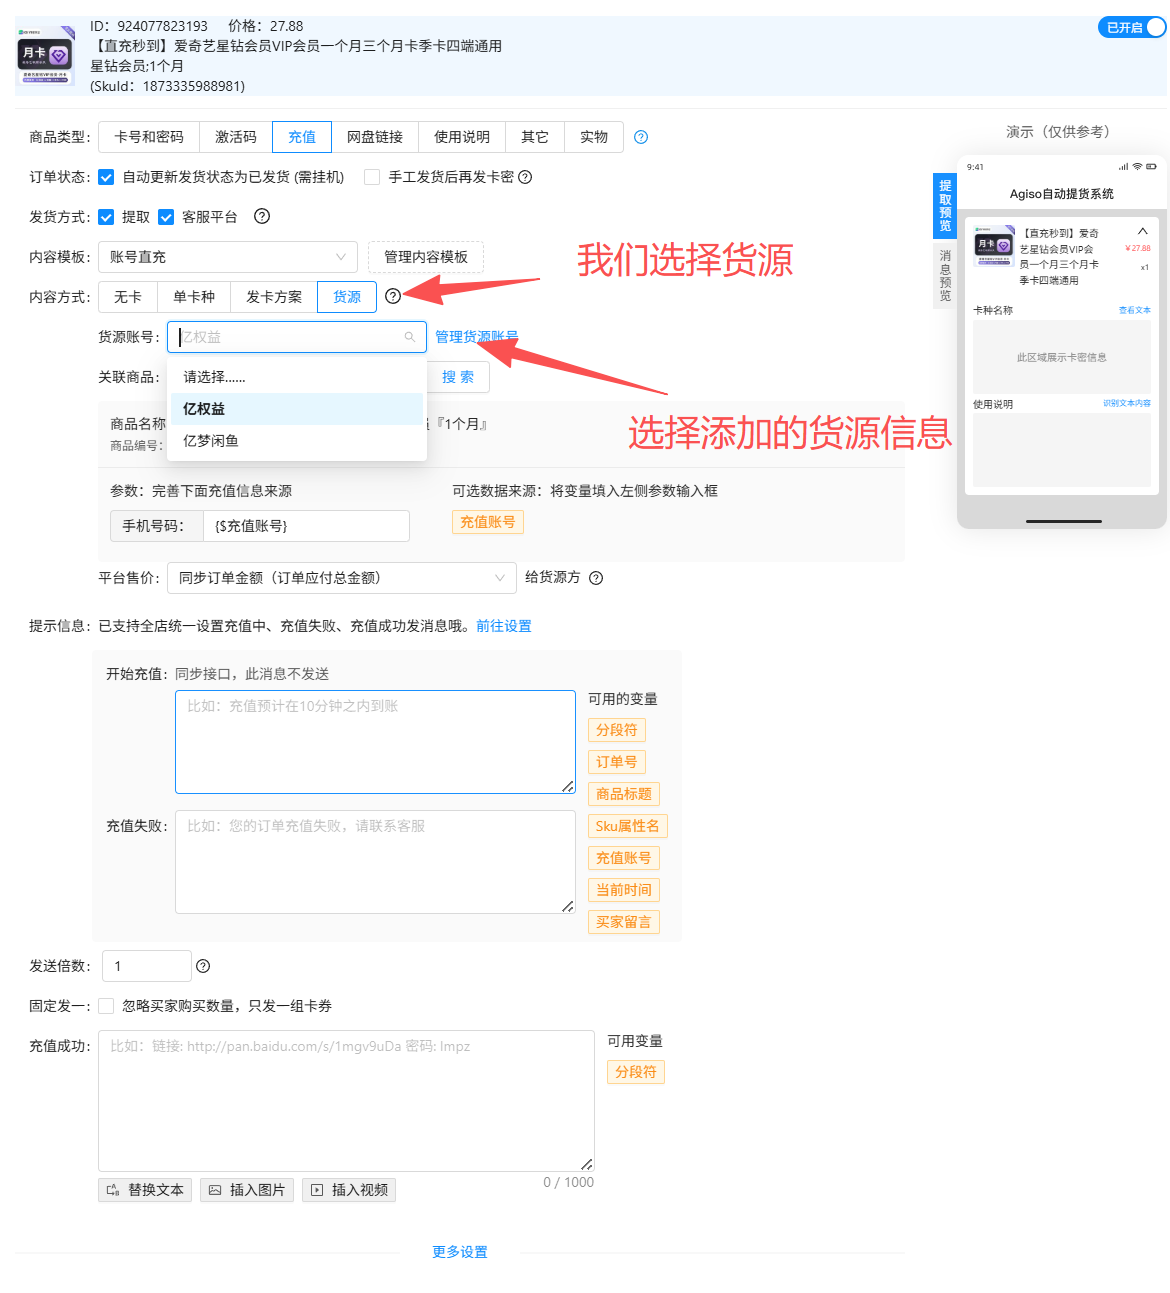Insert 分段符 tag beside 充值成功 box
Image resolution: width=1170 pixels, height=1293 pixels.
click(x=636, y=1072)
